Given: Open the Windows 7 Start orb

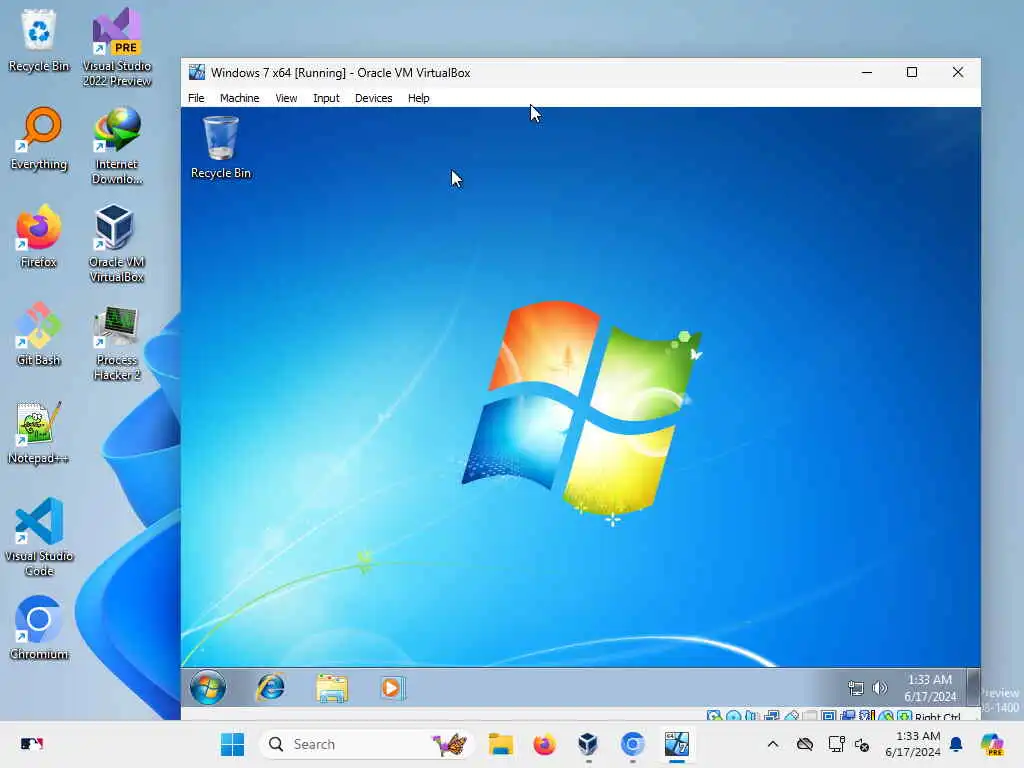Looking at the screenshot, I should click(x=208, y=687).
